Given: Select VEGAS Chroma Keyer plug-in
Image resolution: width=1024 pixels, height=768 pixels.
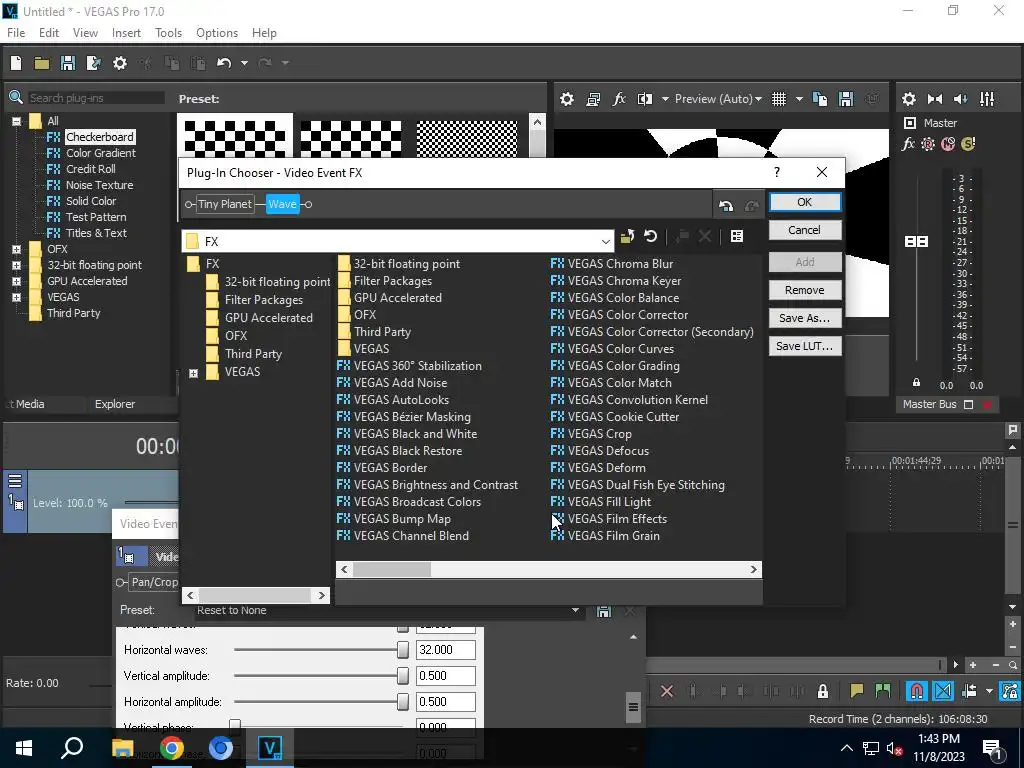Looking at the screenshot, I should [x=616, y=281].
